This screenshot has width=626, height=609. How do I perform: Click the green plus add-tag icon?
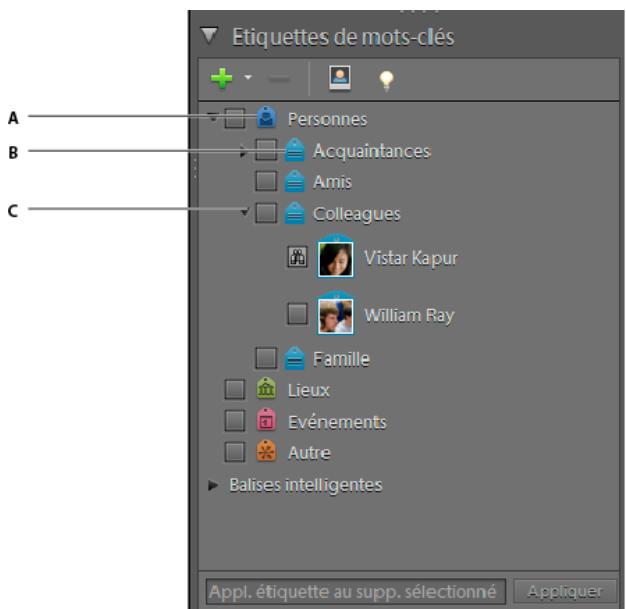[222, 78]
